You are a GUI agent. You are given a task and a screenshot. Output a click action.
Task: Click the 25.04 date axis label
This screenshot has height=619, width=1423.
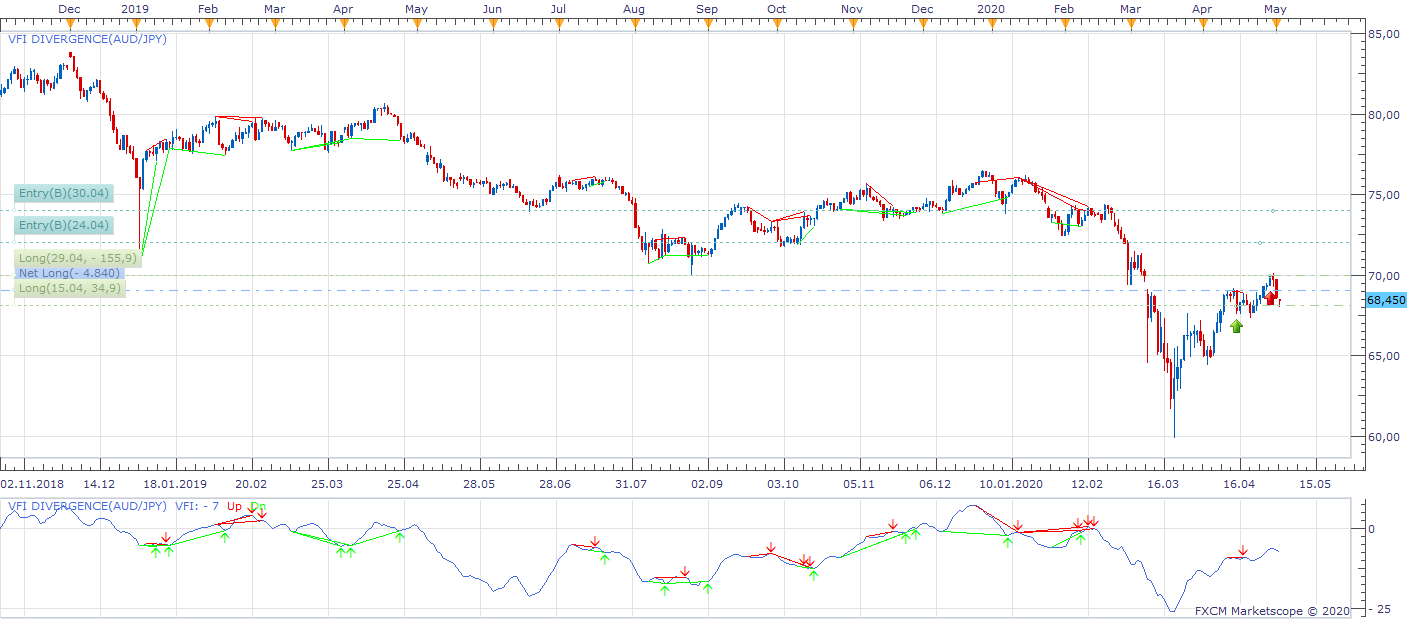click(402, 484)
